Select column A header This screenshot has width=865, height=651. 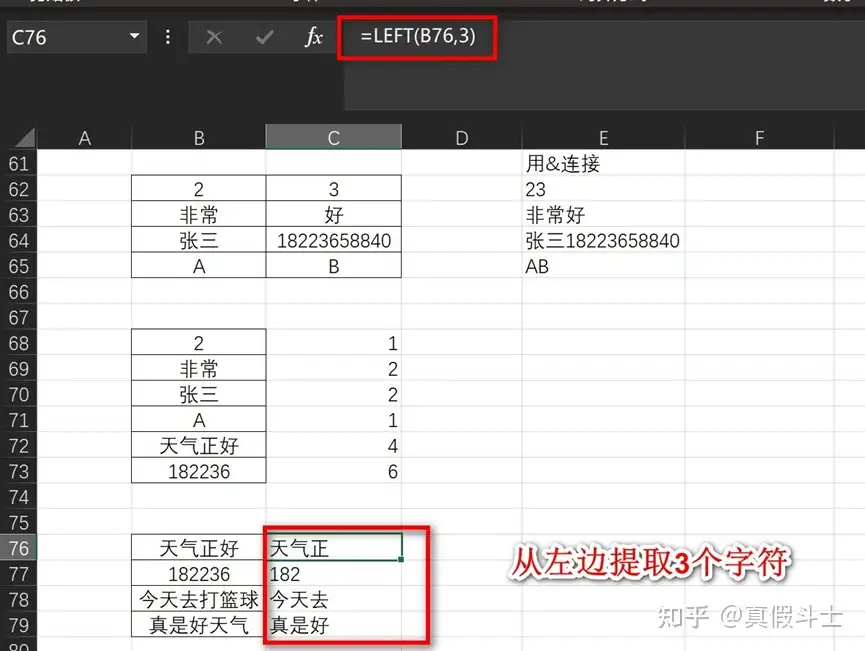pos(85,138)
